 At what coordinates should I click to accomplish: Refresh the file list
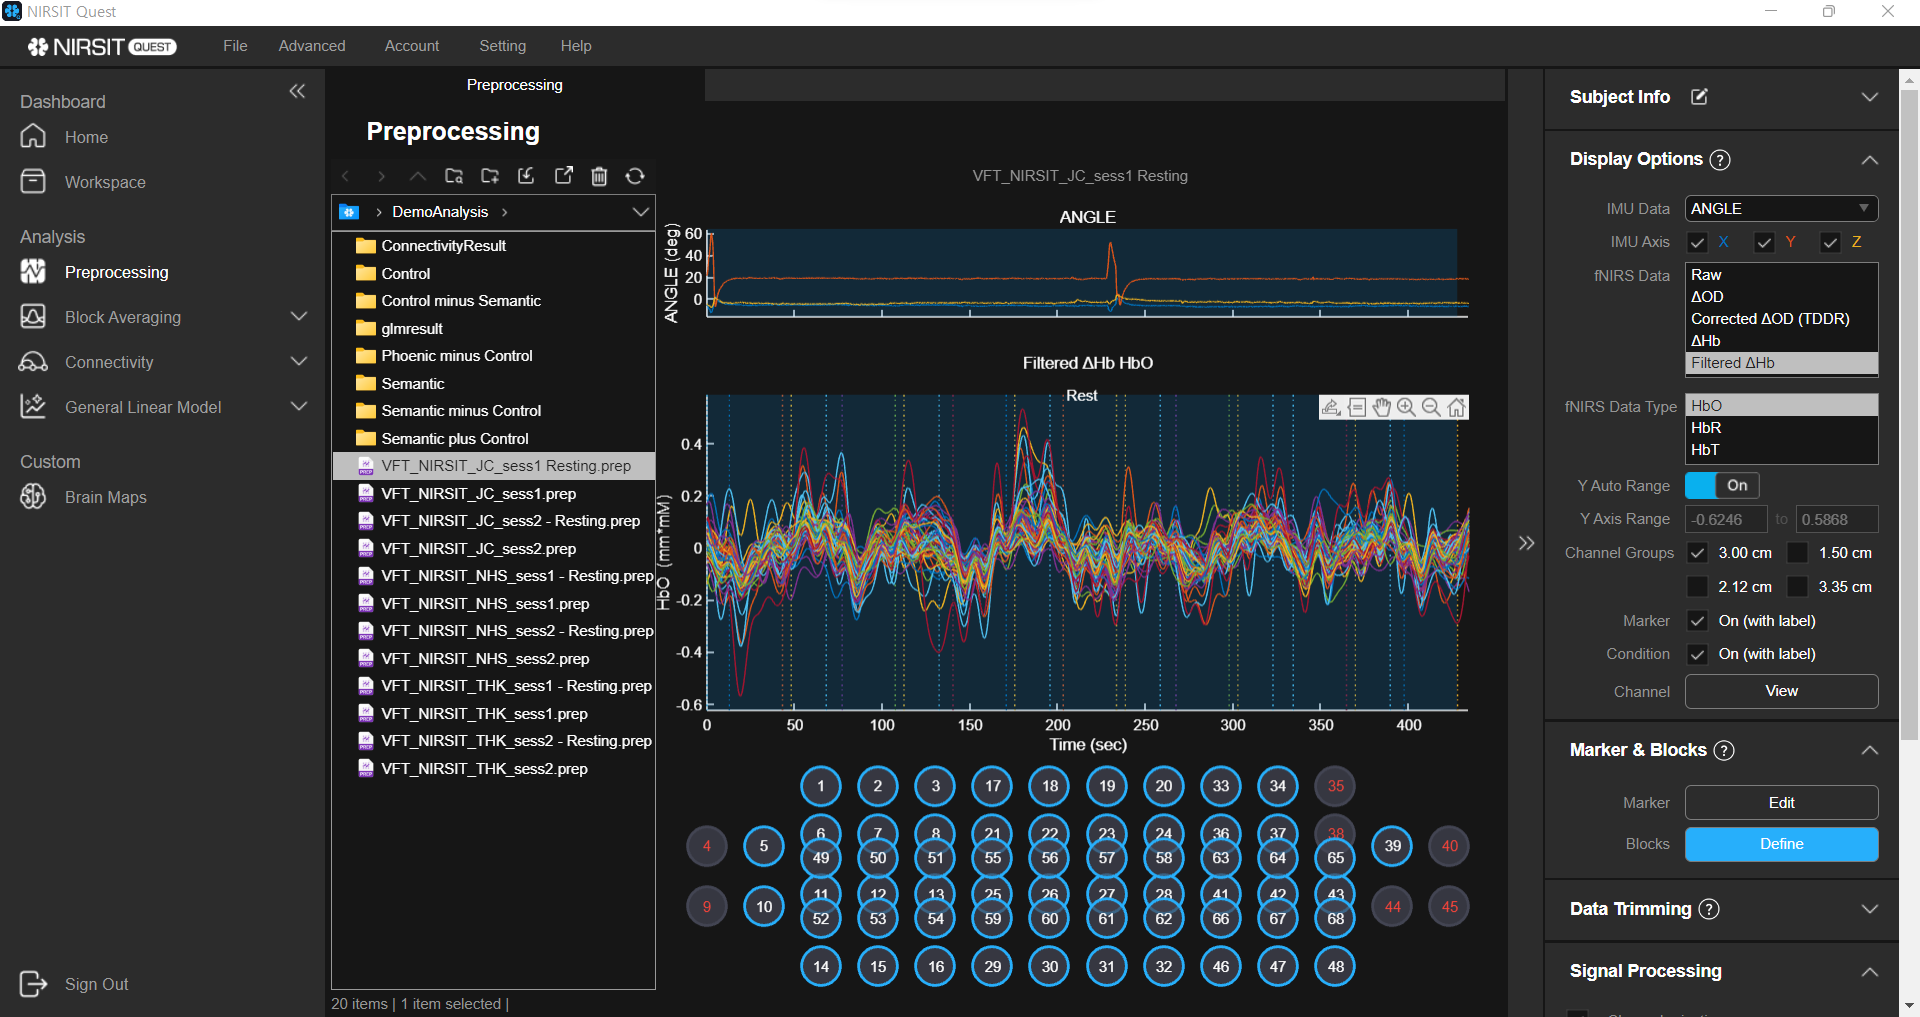click(x=635, y=176)
